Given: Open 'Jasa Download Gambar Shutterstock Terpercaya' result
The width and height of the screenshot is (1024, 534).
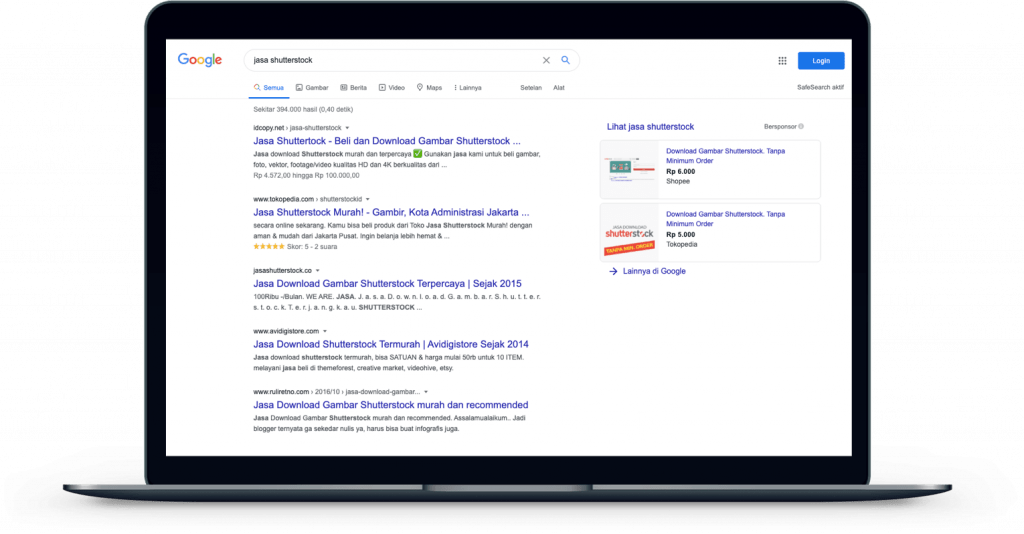Looking at the screenshot, I should coord(387,283).
